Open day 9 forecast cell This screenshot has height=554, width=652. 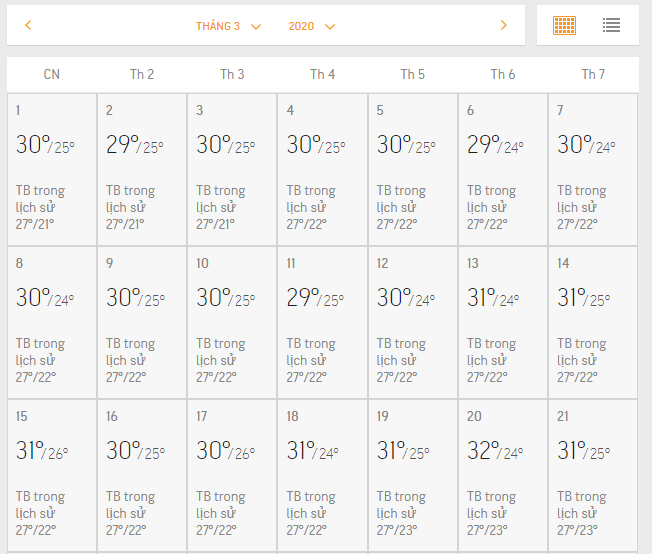point(142,322)
